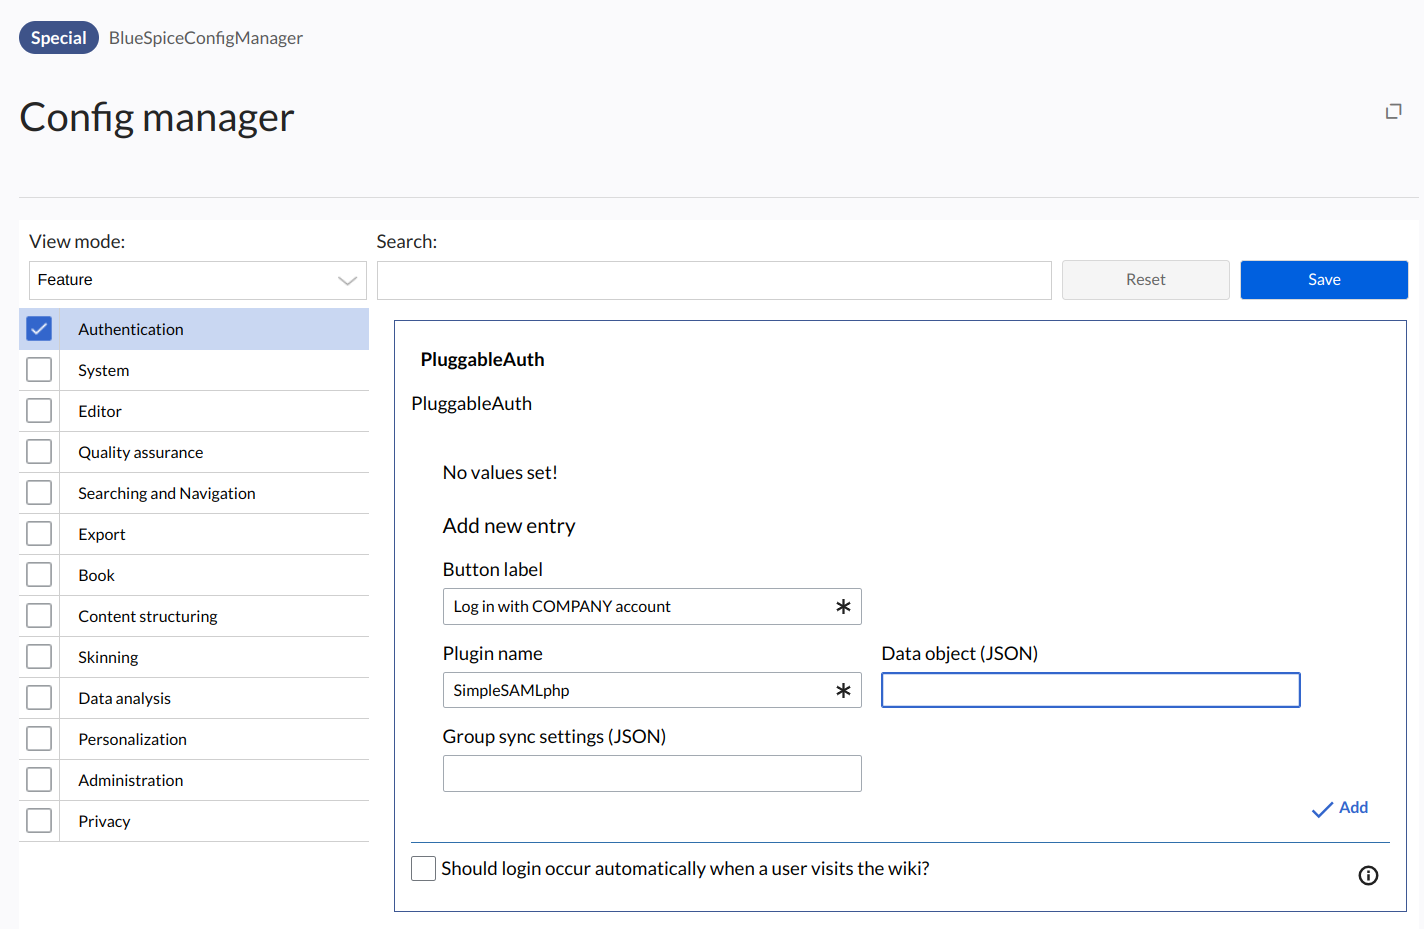
Task: Click the Config manager page title
Action: click(157, 118)
